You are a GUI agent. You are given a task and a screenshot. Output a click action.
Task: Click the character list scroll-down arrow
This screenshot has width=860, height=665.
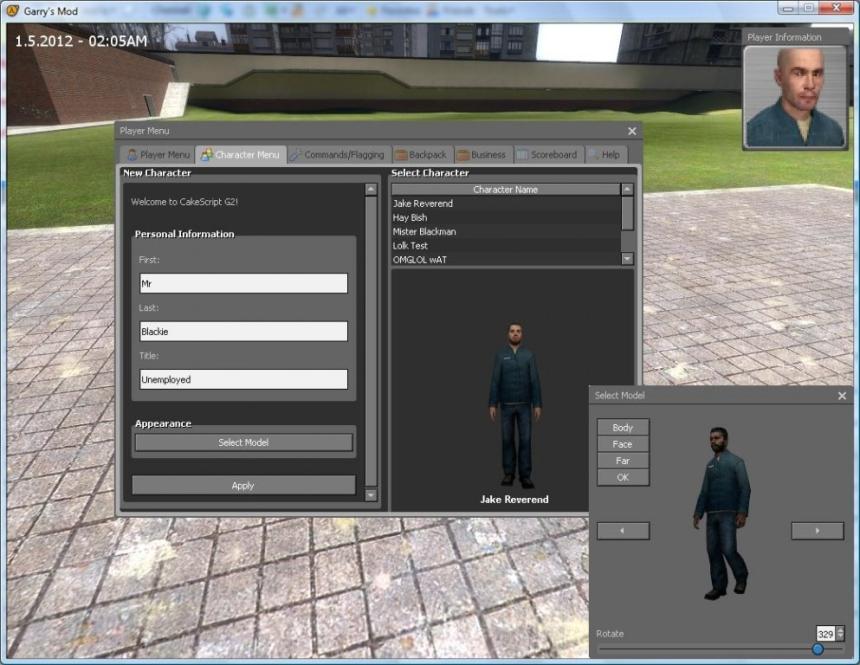[x=627, y=258]
